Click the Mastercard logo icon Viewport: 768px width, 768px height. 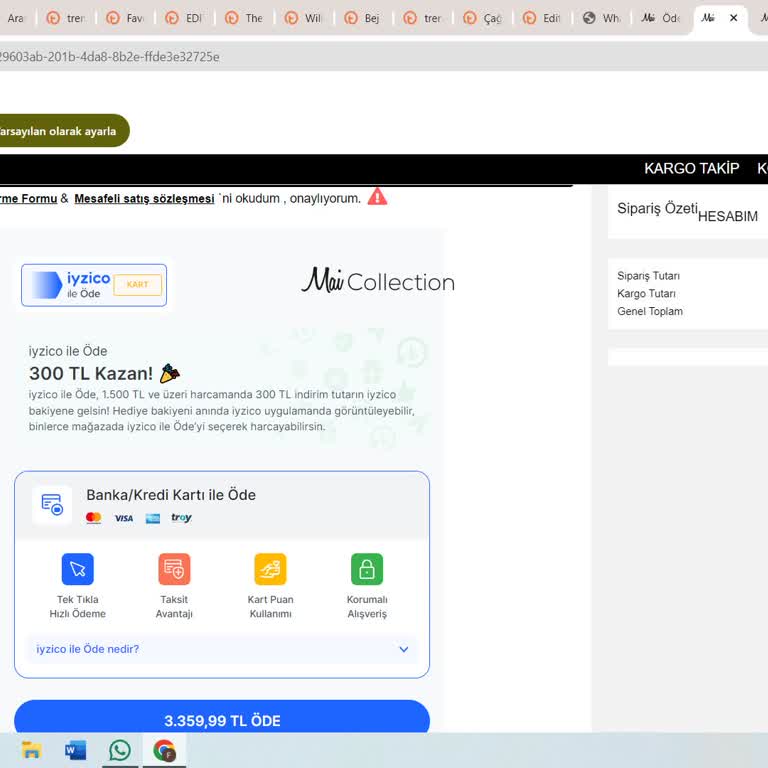94,518
